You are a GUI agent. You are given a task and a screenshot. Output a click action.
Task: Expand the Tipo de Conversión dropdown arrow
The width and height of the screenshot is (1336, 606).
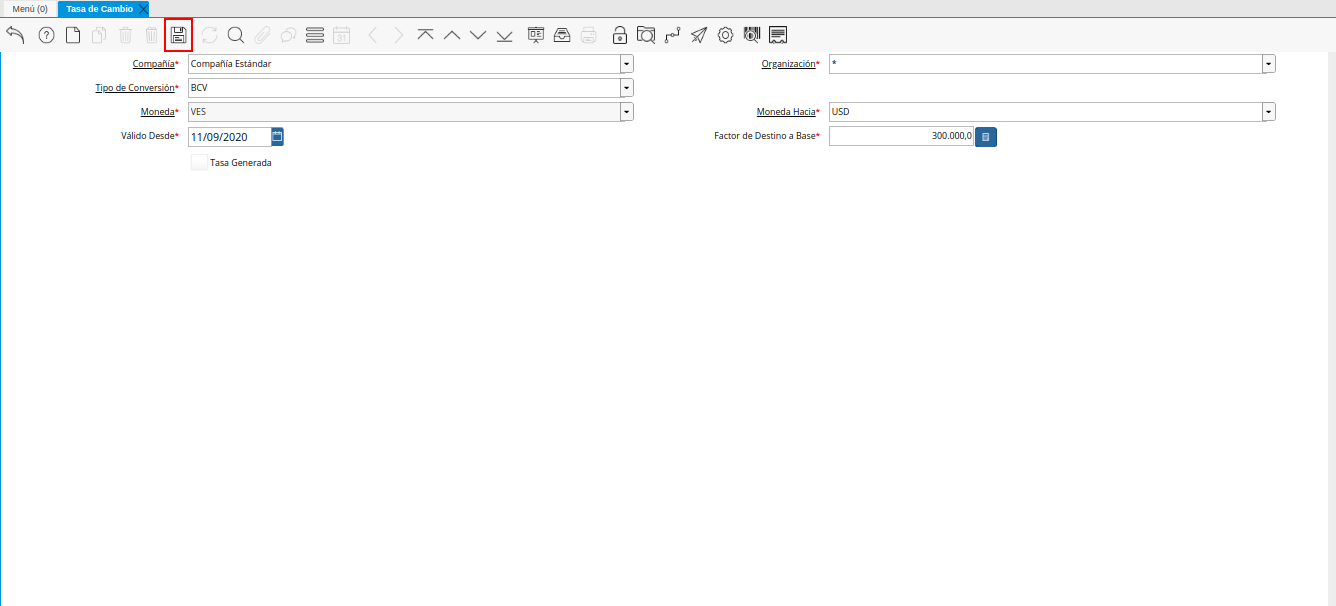click(627, 88)
